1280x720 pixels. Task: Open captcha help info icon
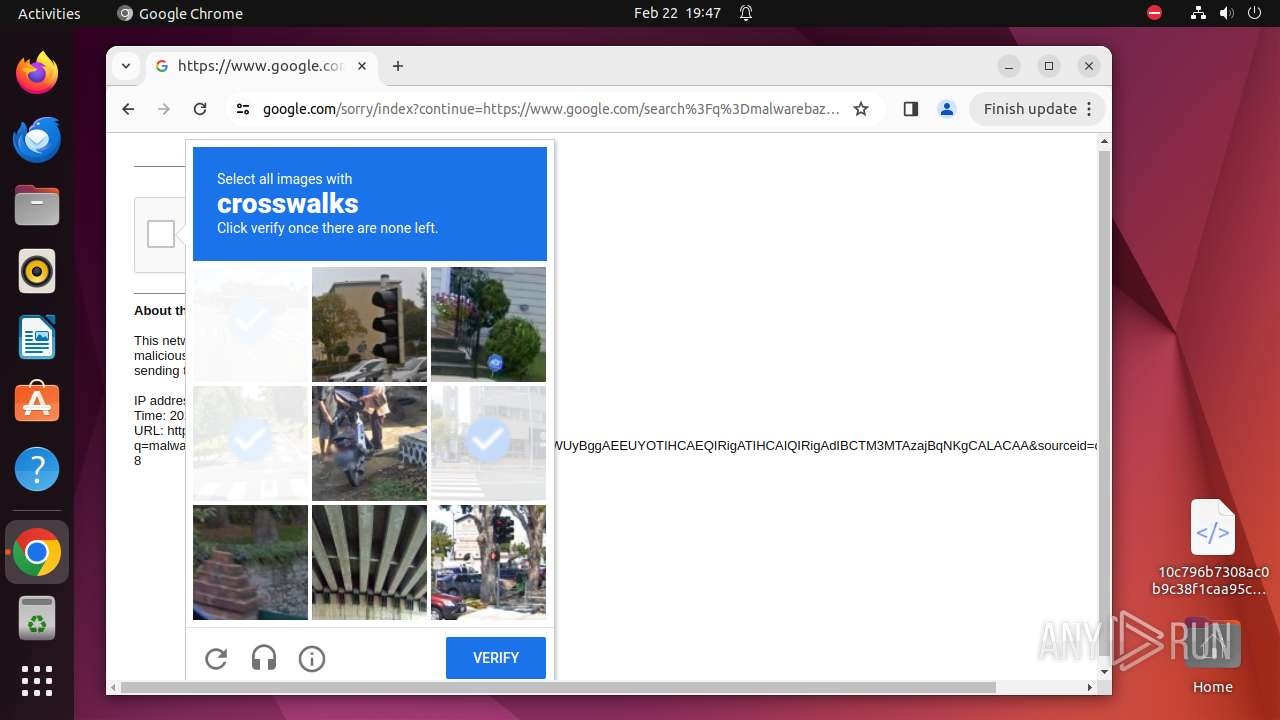[312, 658]
